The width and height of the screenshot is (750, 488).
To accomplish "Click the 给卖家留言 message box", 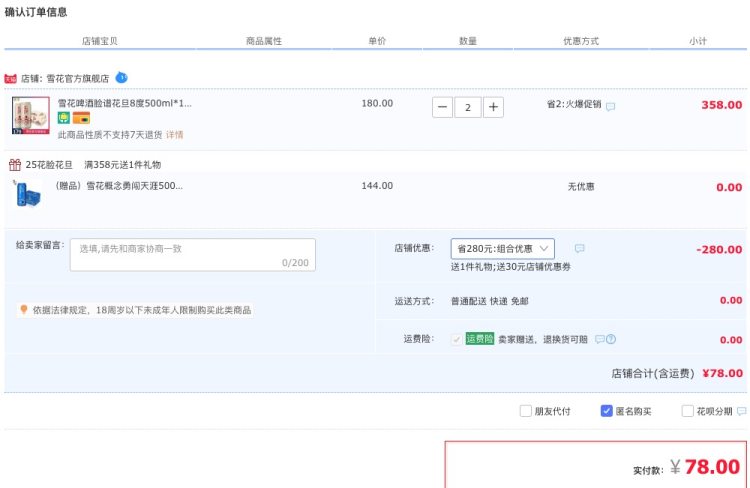I will (x=193, y=255).
